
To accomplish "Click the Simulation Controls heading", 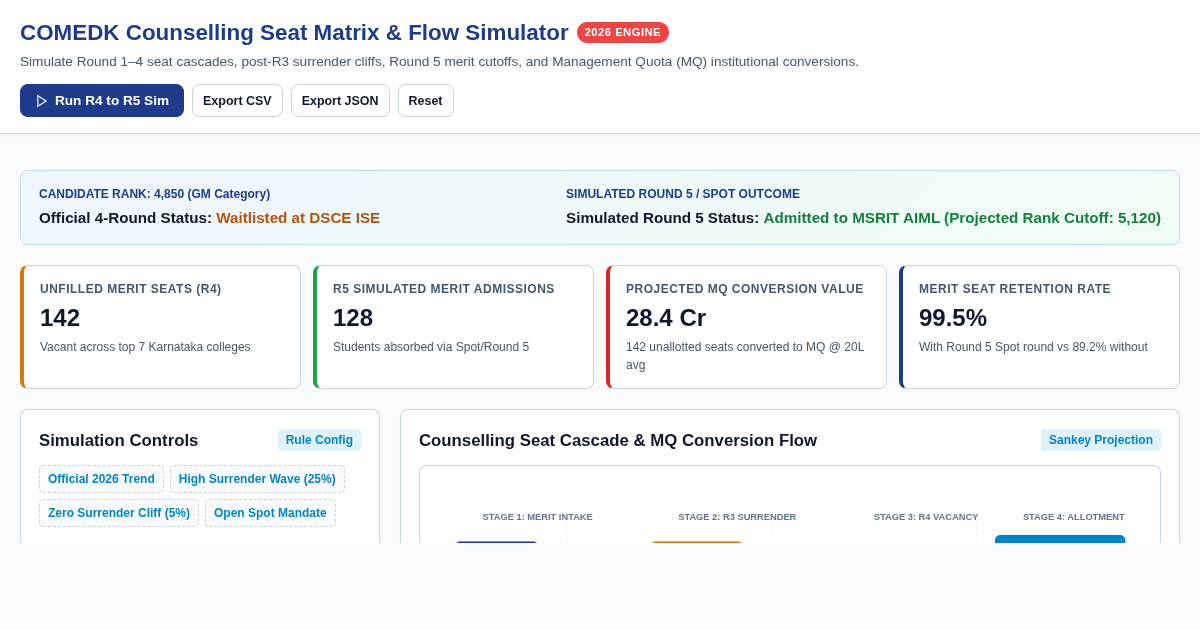I will point(119,441).
